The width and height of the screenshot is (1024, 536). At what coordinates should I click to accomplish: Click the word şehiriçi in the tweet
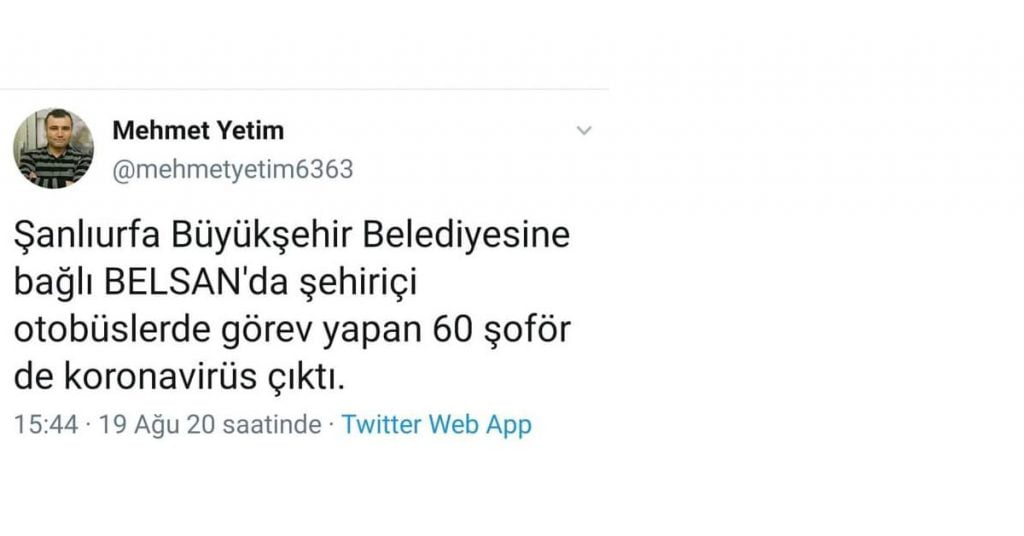click(x=358, y=284)
